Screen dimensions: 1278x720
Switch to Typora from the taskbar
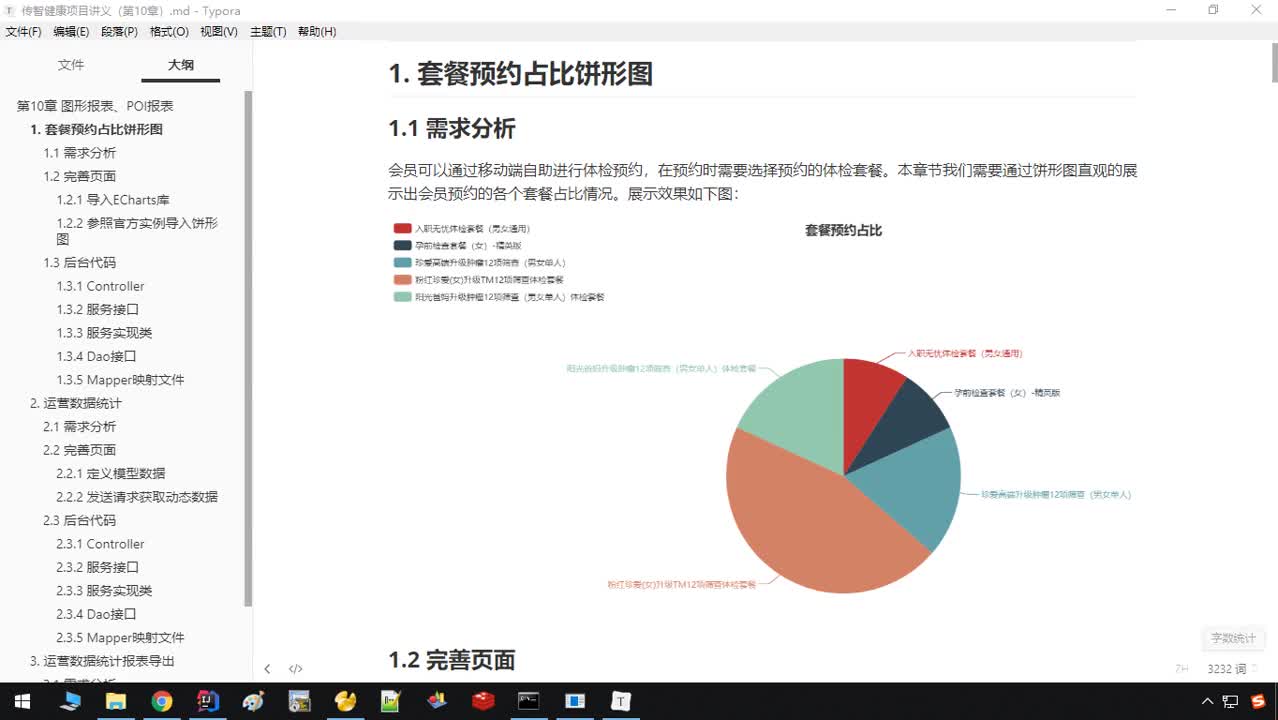point(621,701)
